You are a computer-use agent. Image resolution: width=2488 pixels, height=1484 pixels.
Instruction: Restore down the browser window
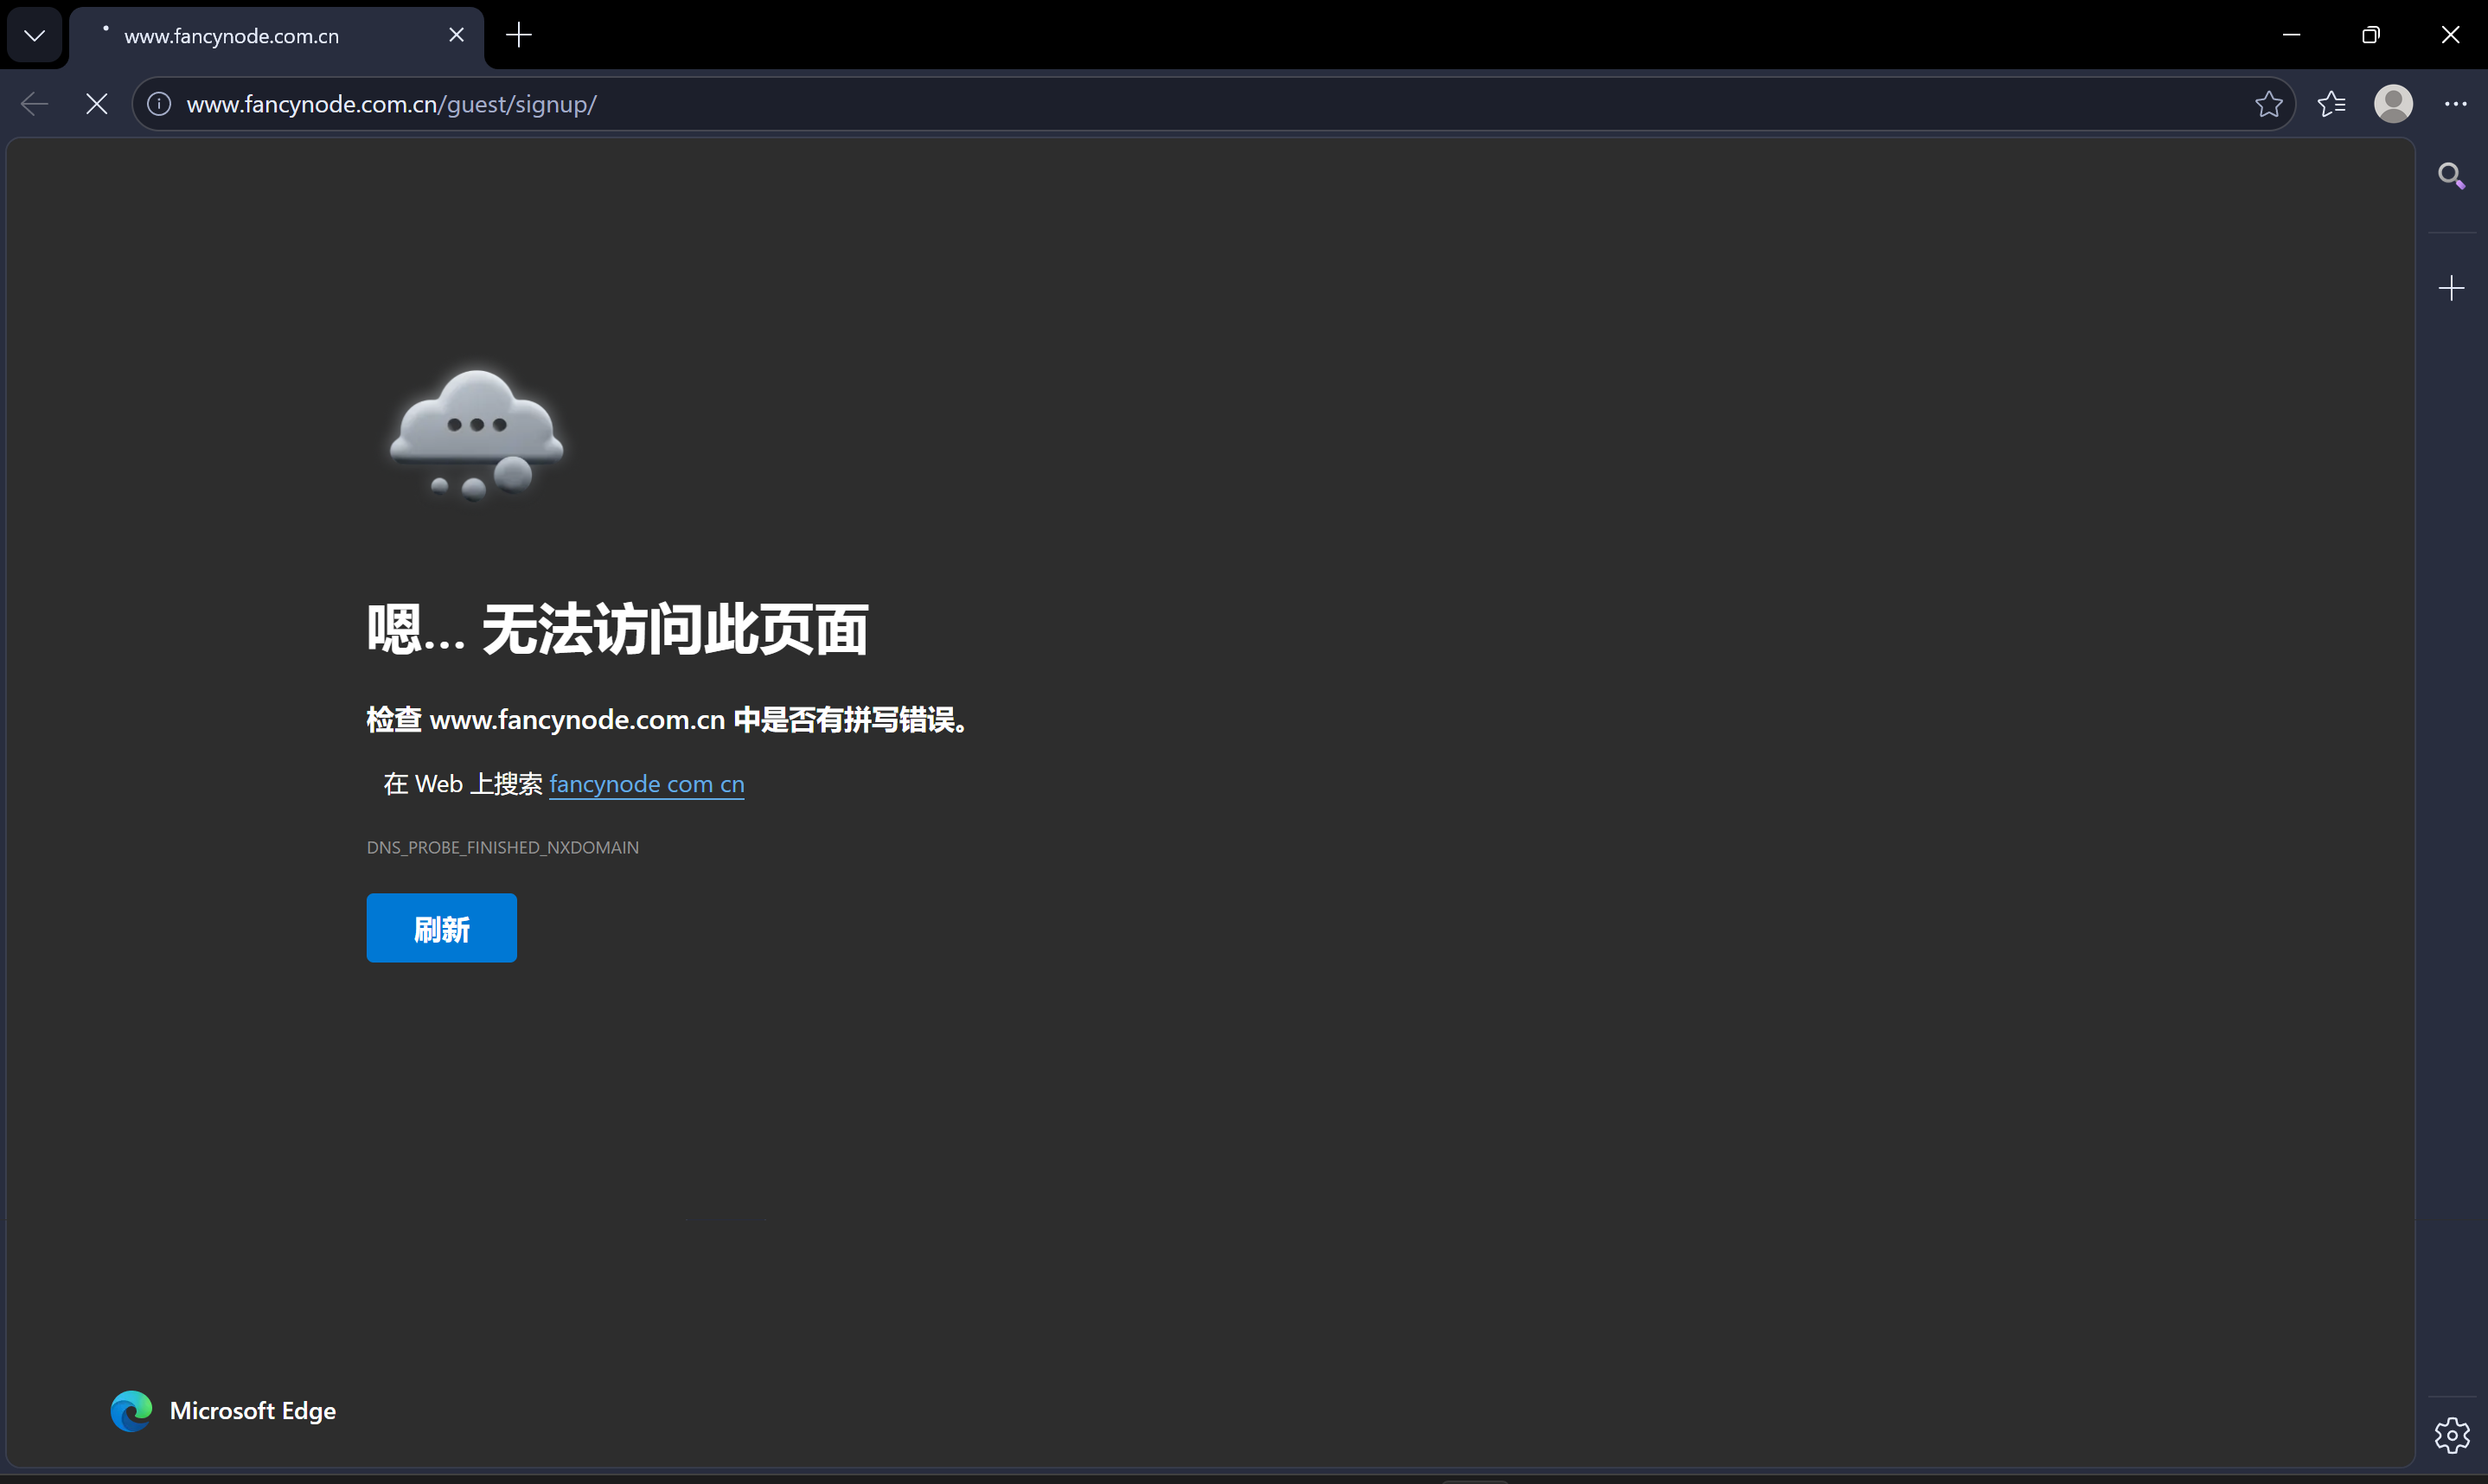pyautogui.click(x=2370, y=35)
